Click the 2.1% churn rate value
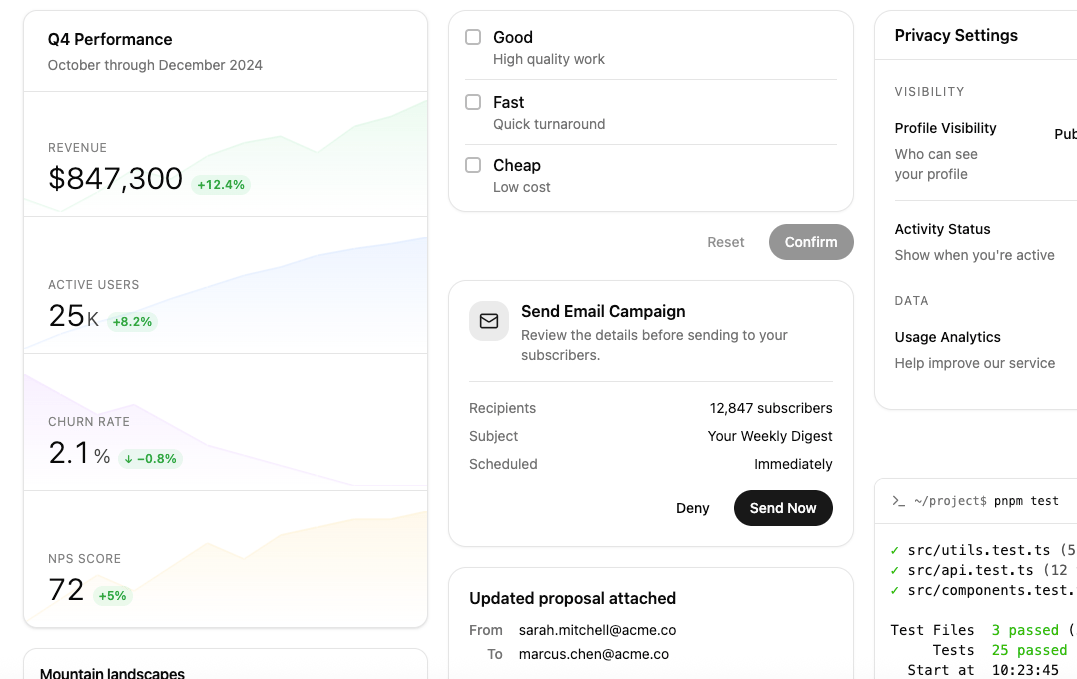Viewport: 1077px width, 679px height. click(79, 453)
